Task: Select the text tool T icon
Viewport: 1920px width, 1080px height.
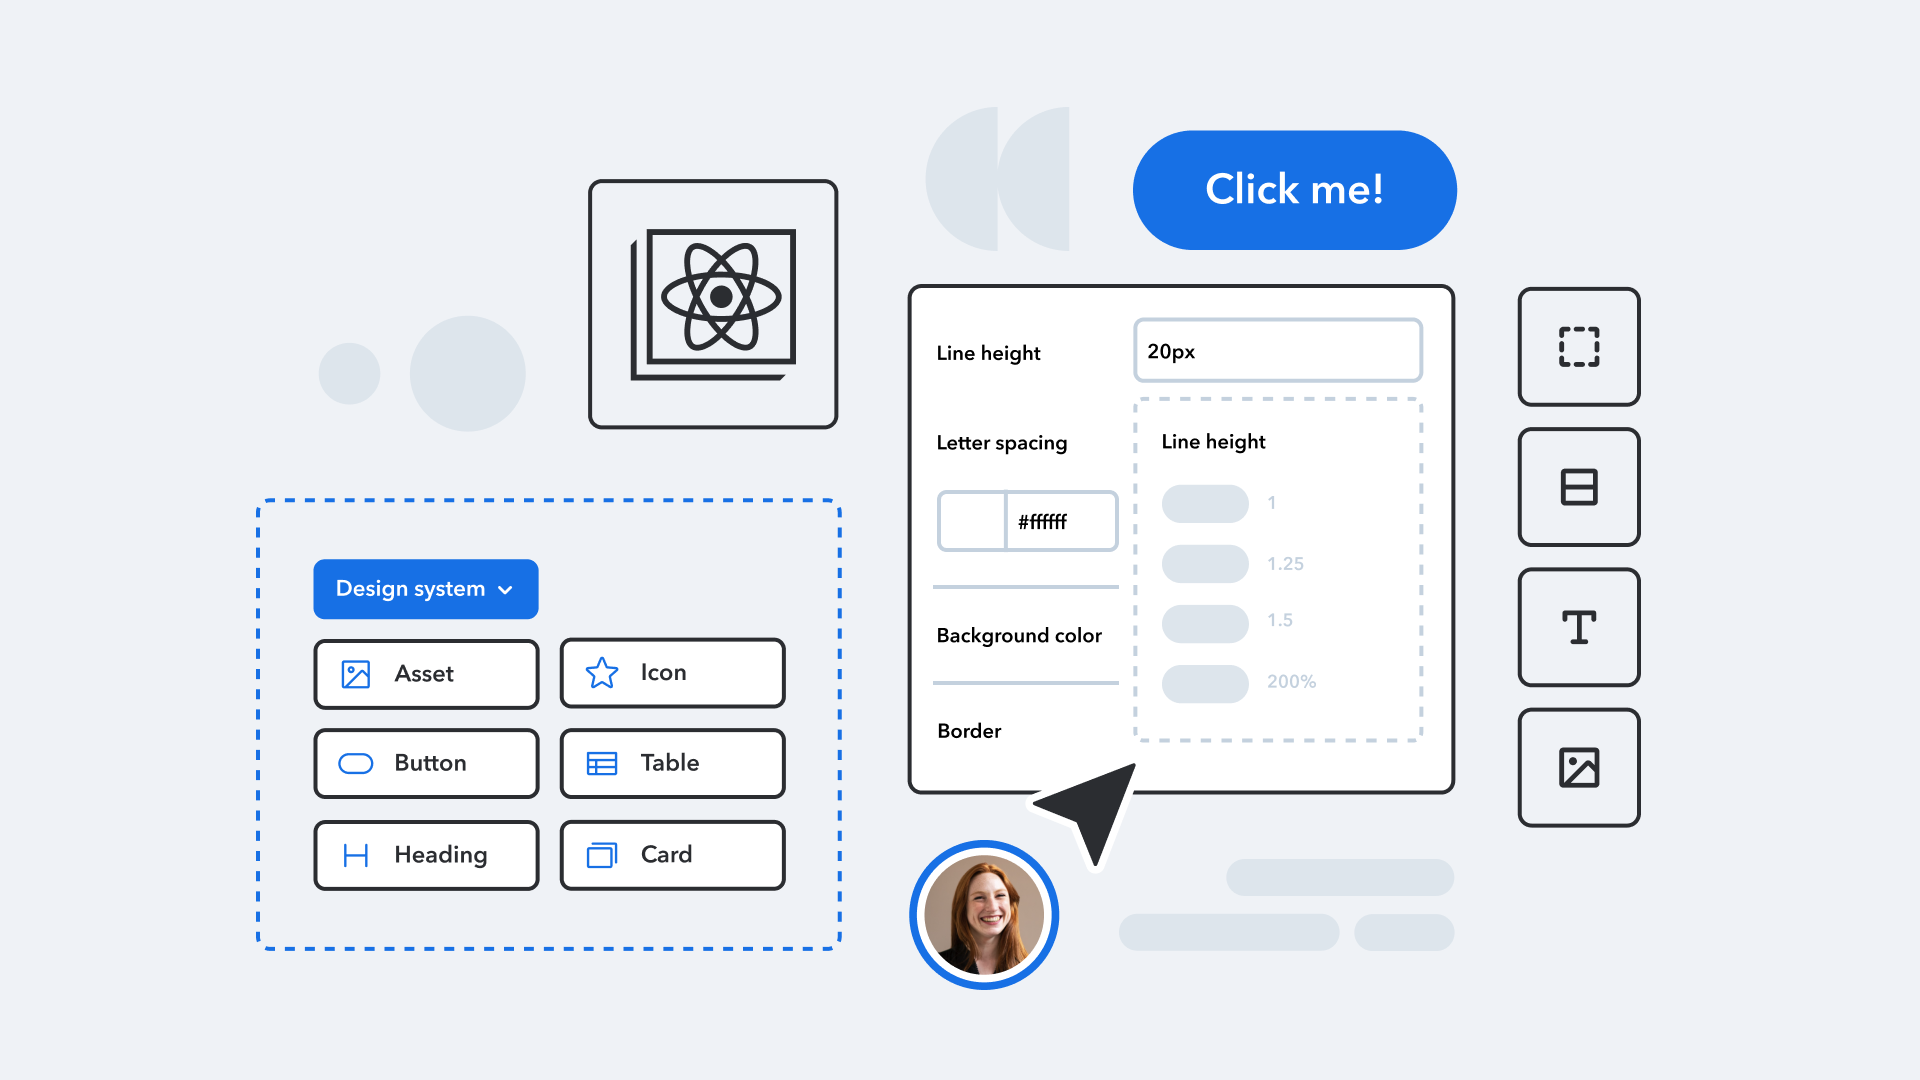Action: point(1578,625)
